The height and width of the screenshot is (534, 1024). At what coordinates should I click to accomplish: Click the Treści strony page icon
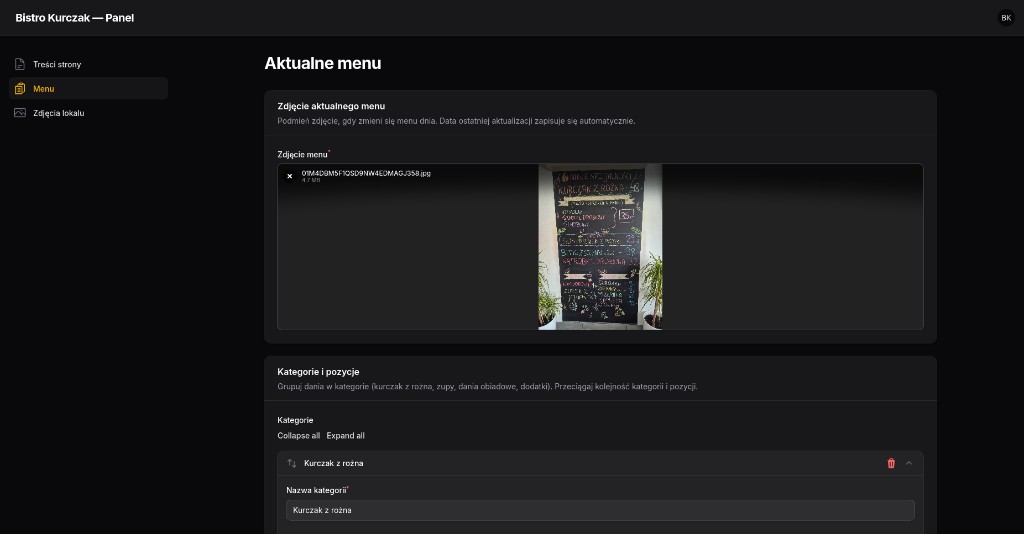[20, 64]
